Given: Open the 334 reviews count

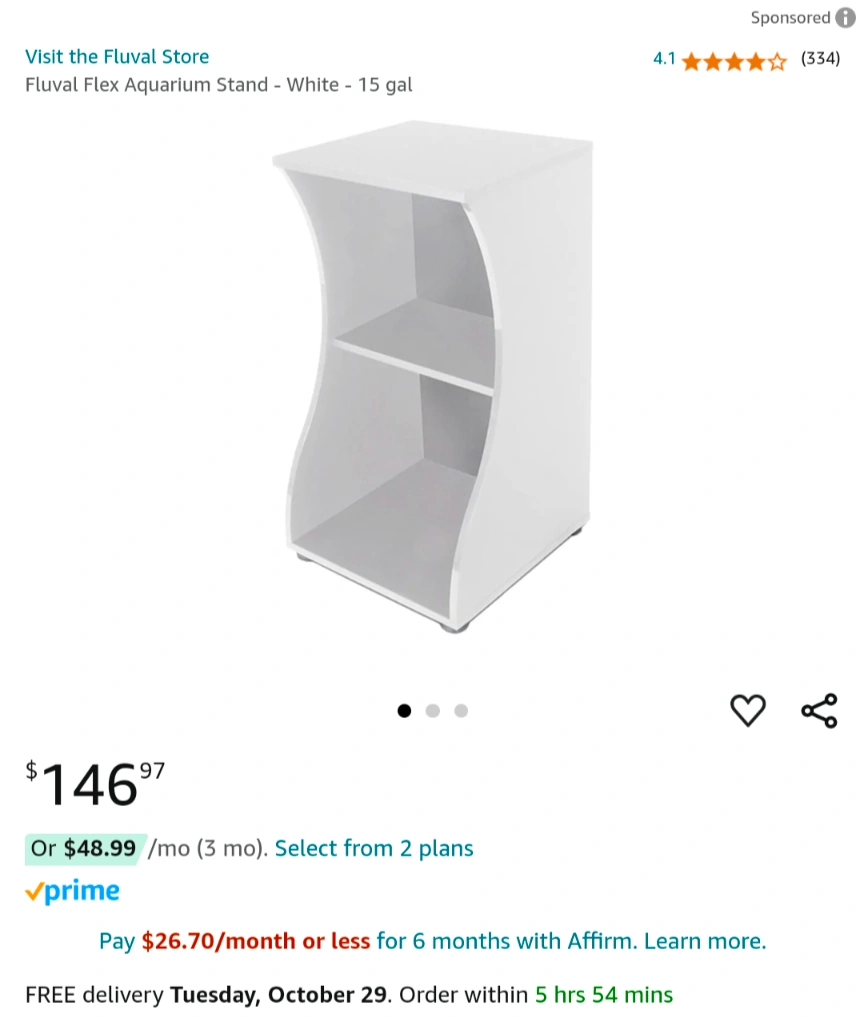Looking at the screenshot, I should coord(821,58).
